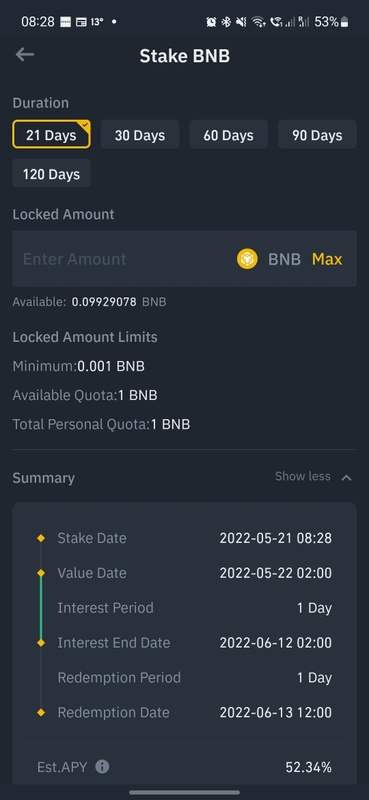Tap the battery status icon

(345, 21)
